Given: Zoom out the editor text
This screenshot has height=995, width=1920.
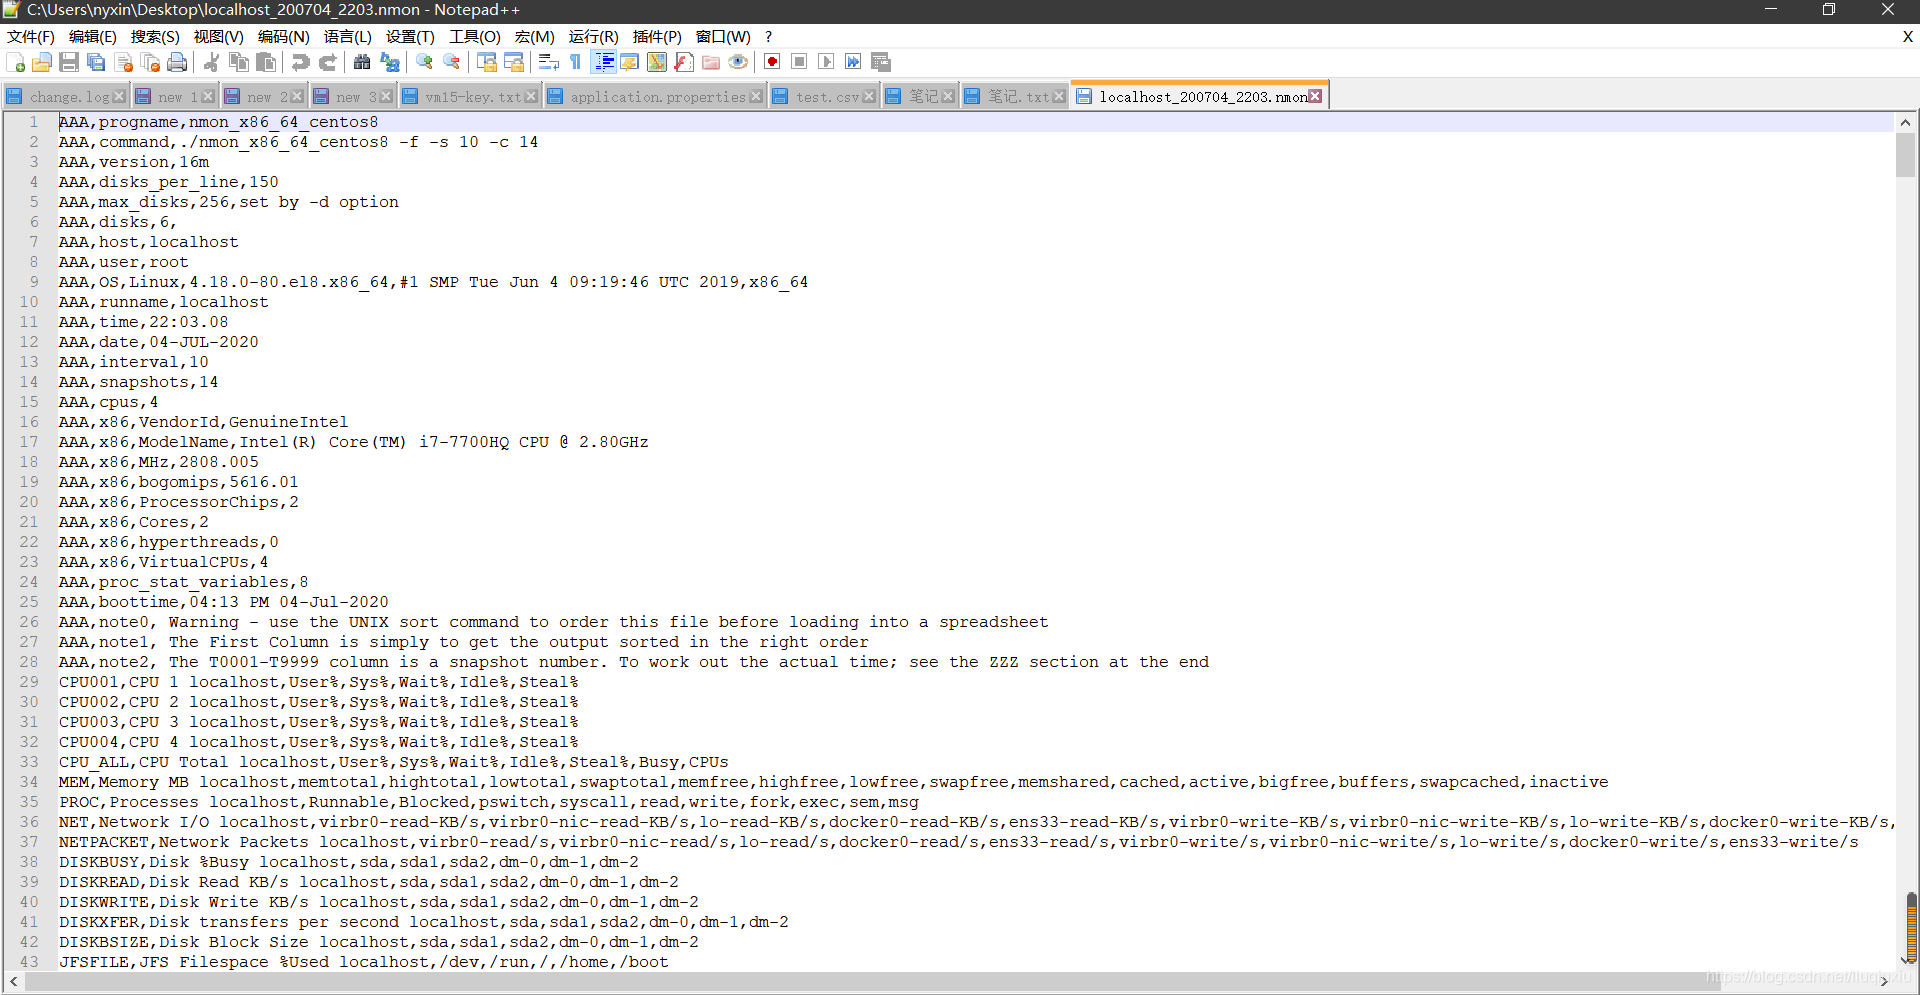Looking at the screenshot, I should (x=452, y=62).
